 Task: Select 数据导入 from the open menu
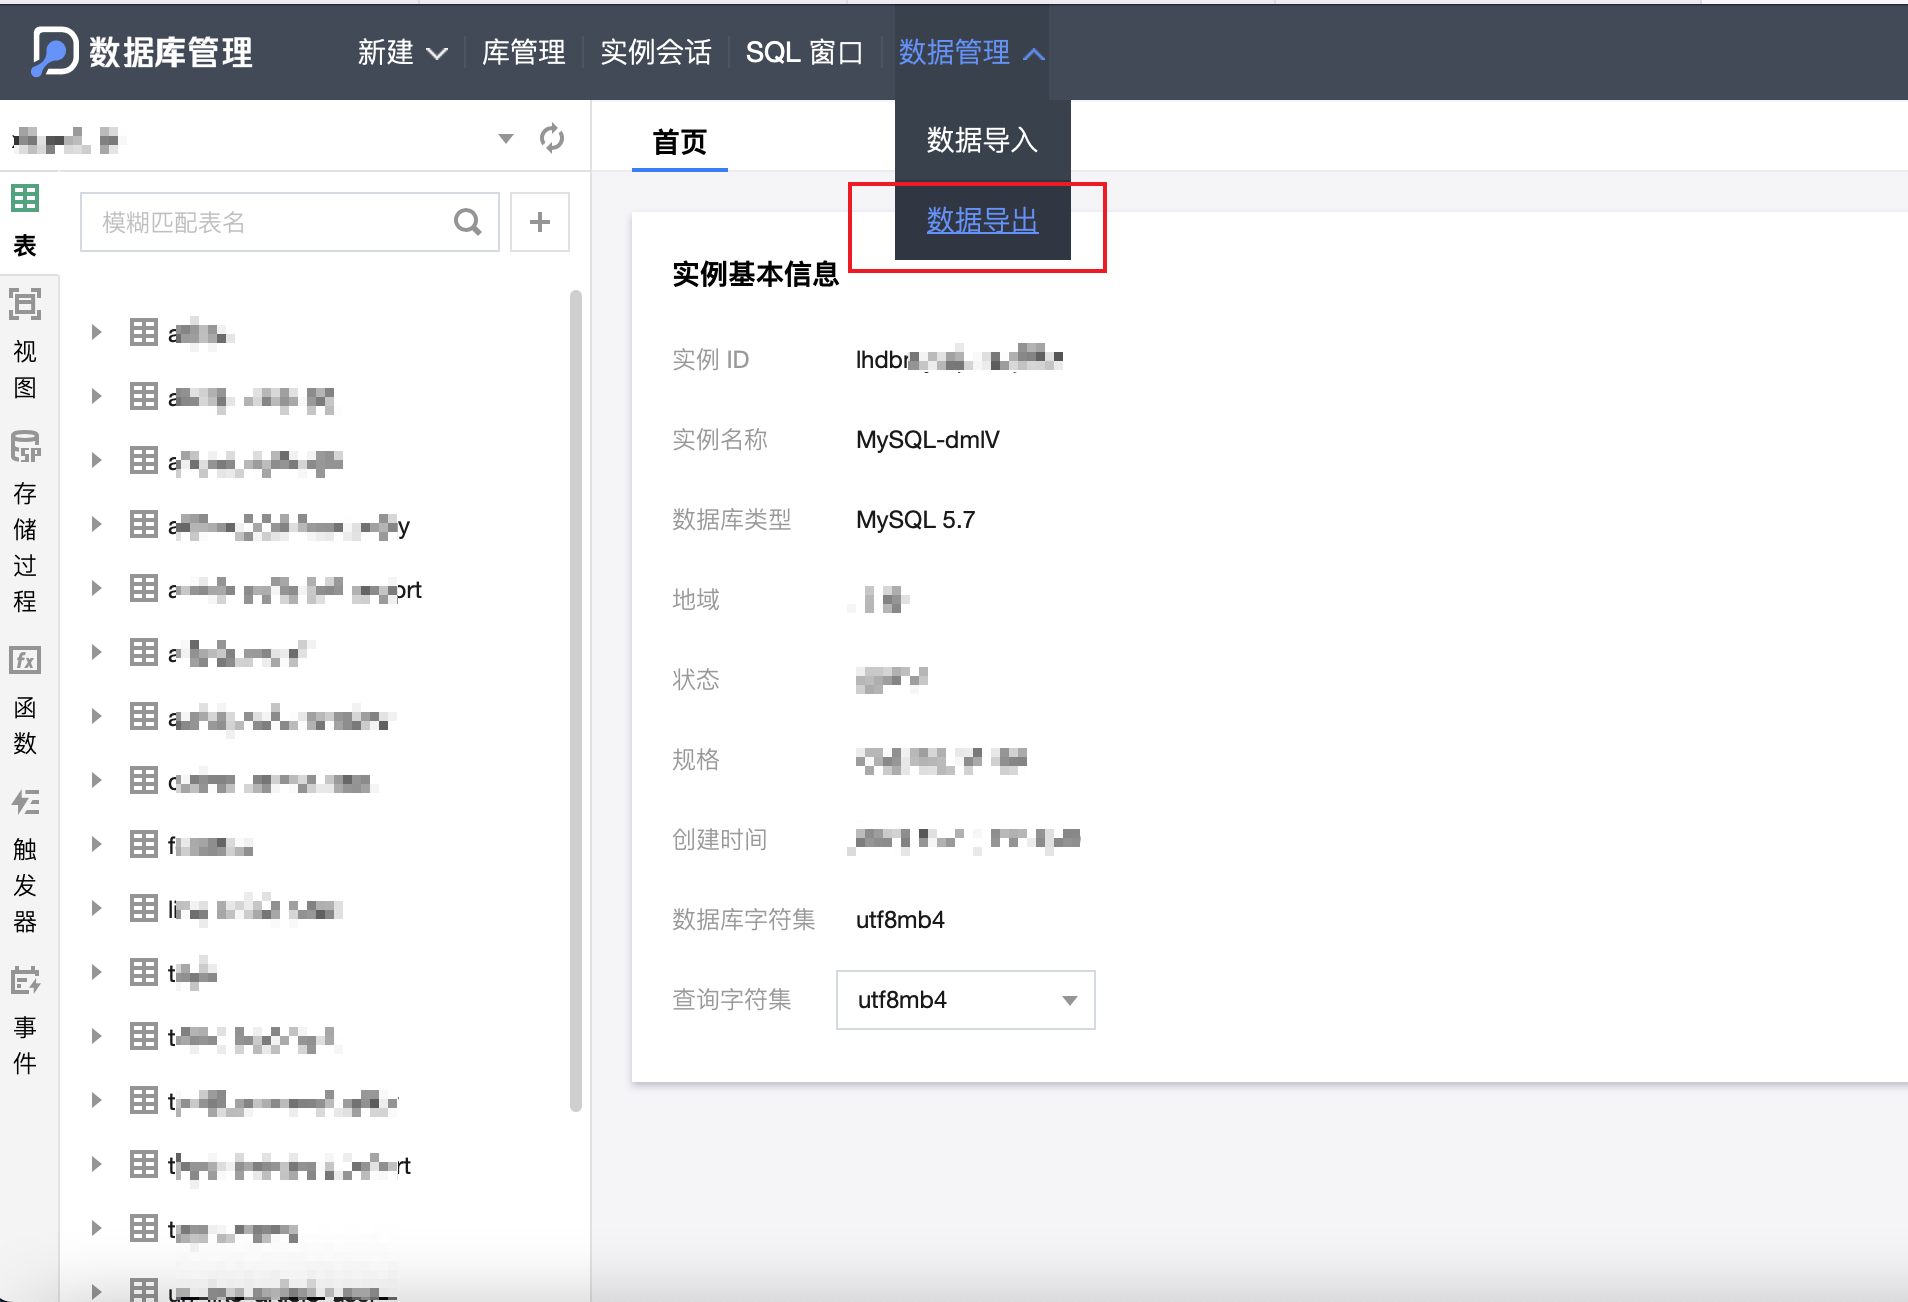981,140
